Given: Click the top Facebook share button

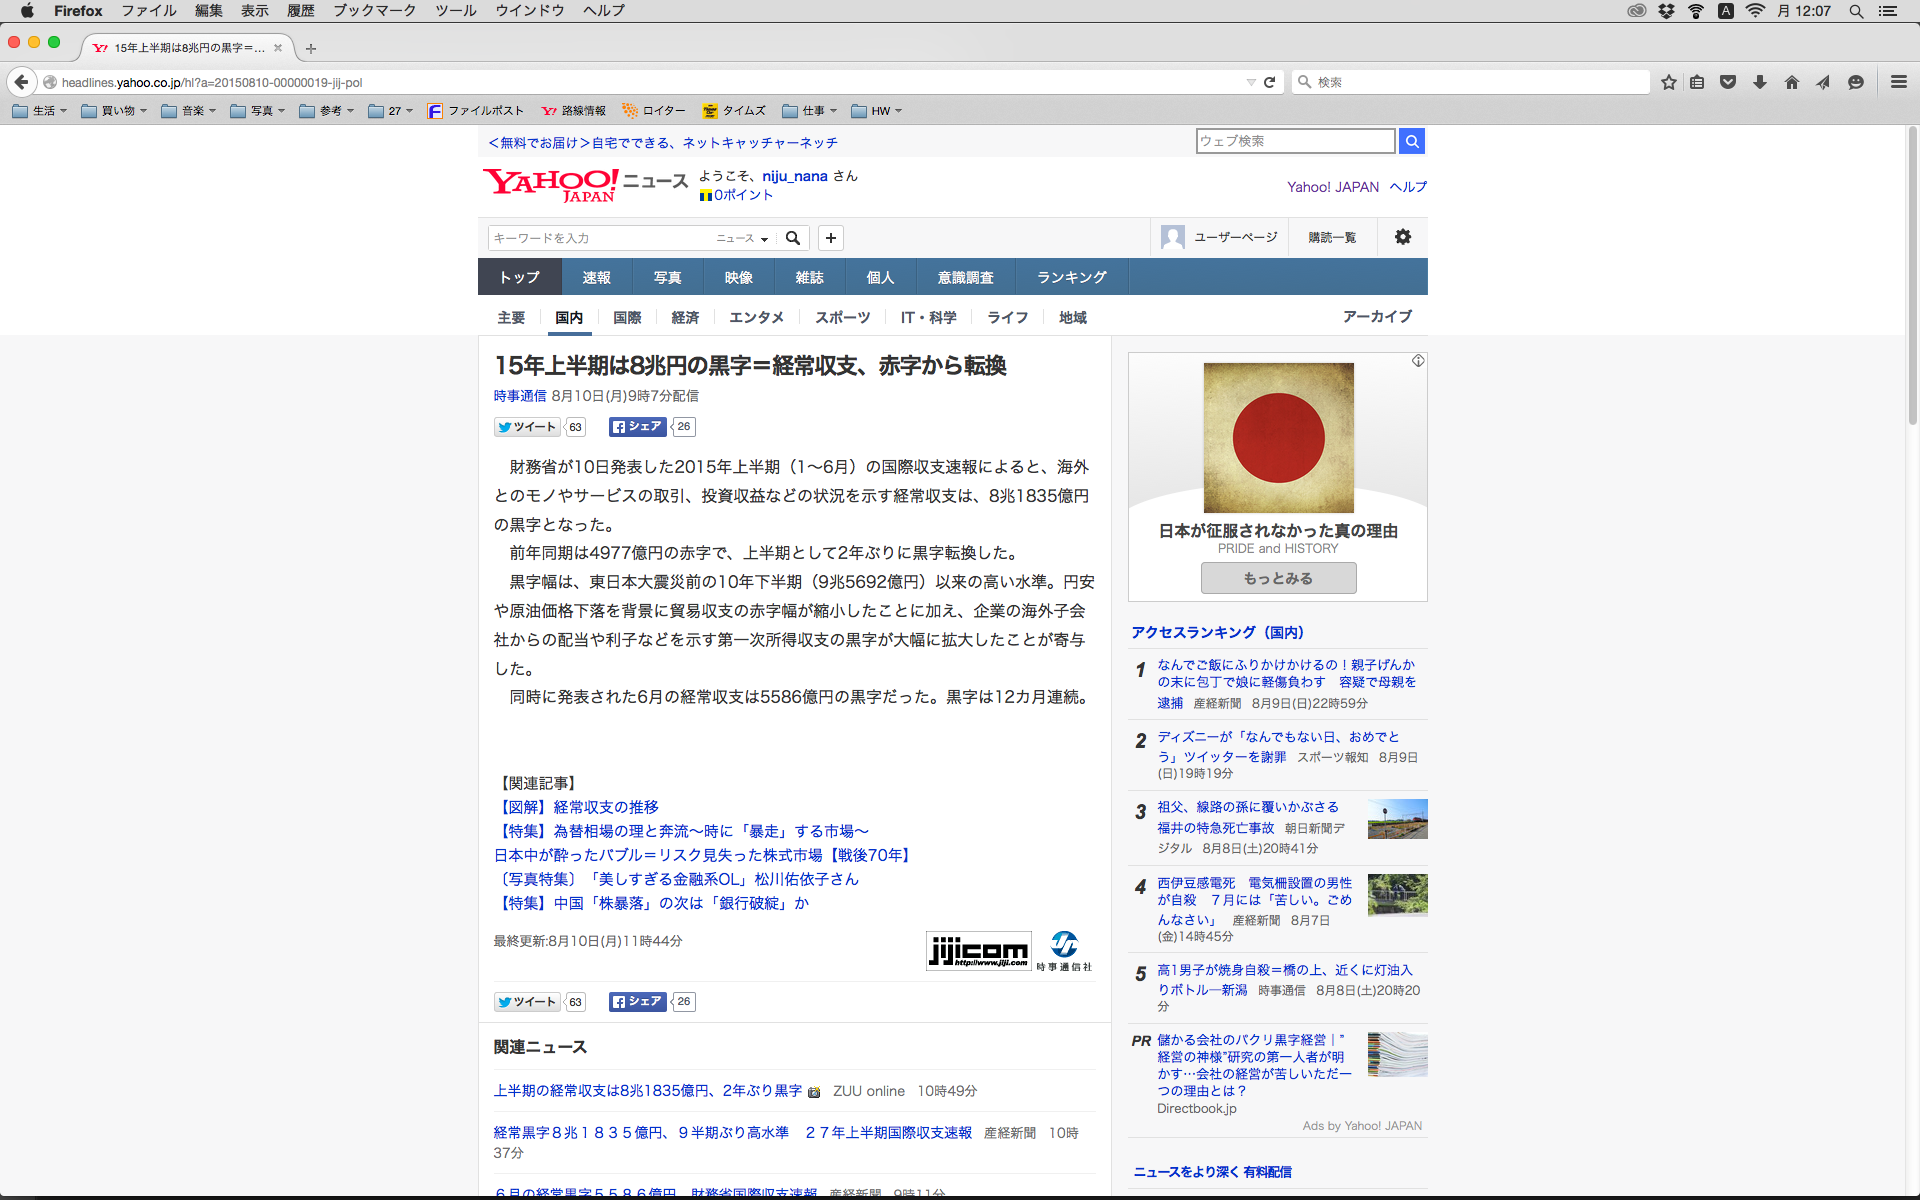Looking at the screenshot, I should click(637, 427).
